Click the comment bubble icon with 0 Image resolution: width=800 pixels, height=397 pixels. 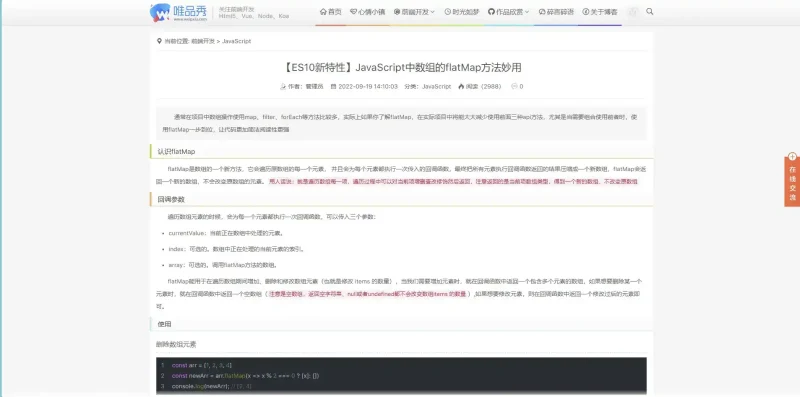click(x=514, y=87)
